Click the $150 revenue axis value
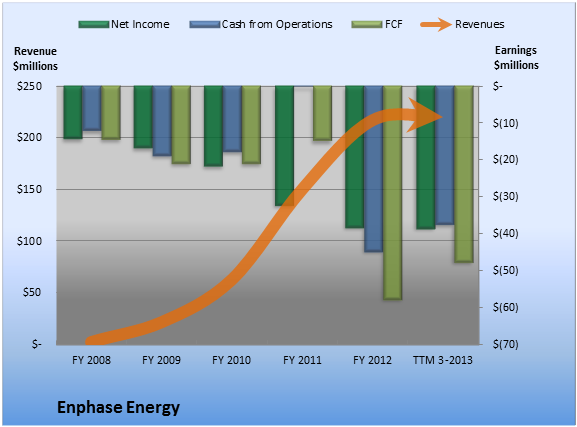577x427 pixels. (x=29, y=189)
